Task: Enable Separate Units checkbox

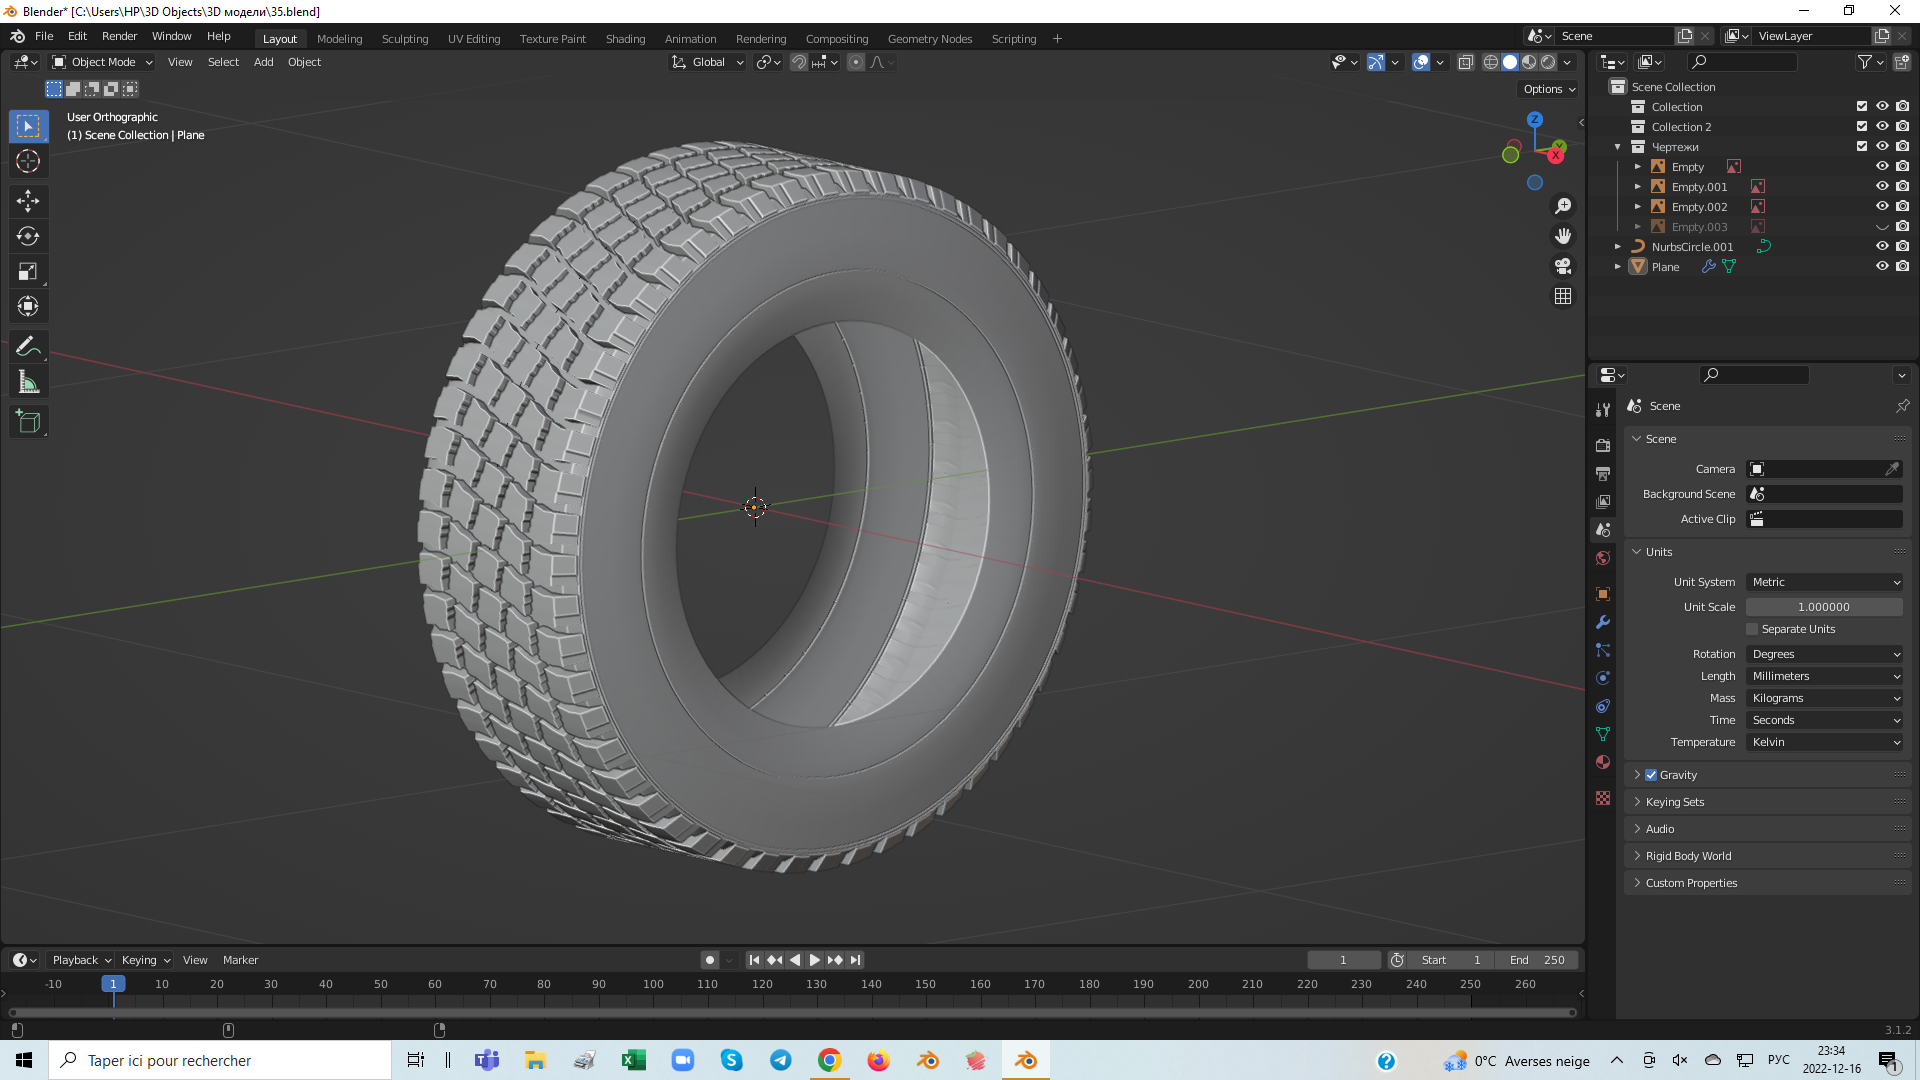Action: [x=1752, y=629]
